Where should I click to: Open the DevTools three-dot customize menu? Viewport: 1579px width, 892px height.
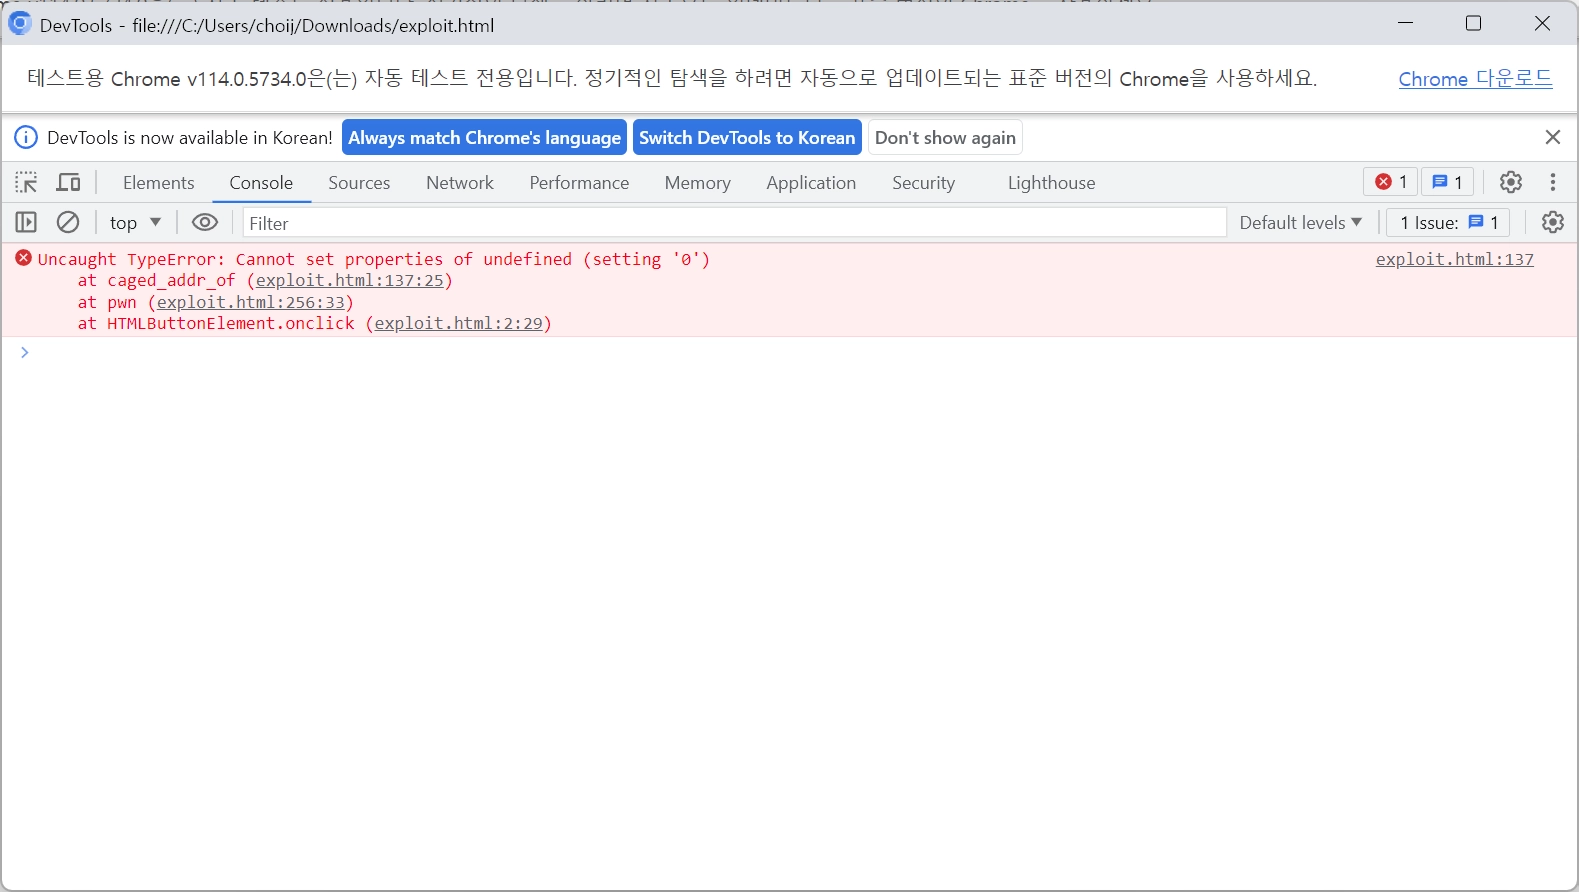(1553, 182)
